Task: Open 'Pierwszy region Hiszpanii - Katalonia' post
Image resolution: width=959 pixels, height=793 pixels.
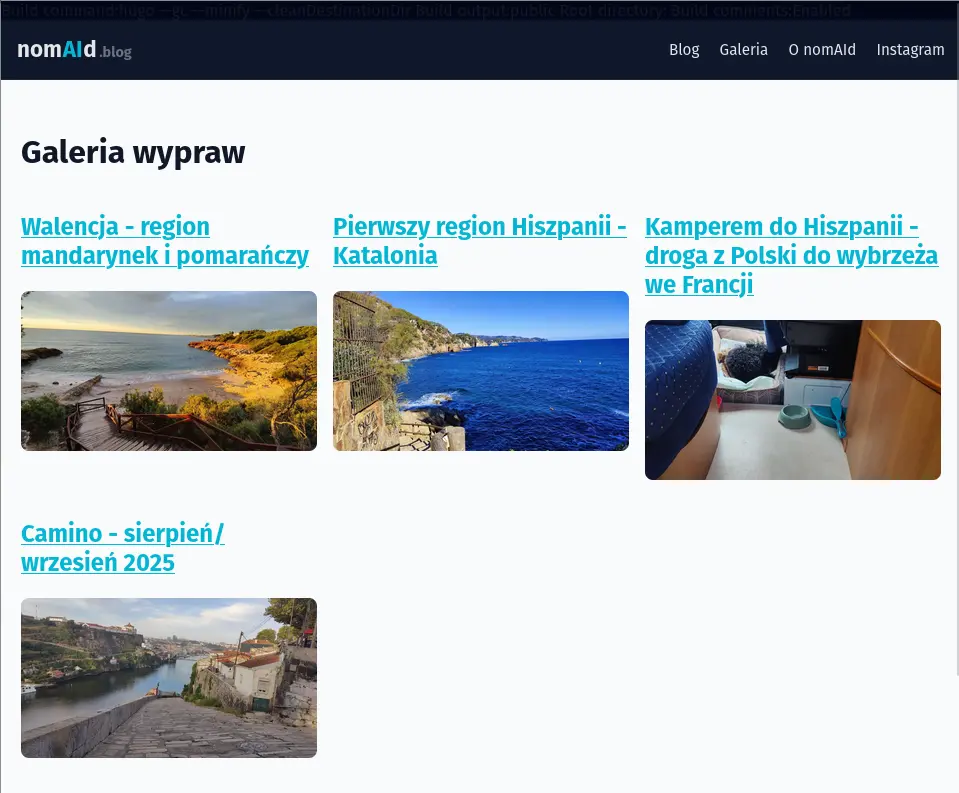Action: [479, 241]
